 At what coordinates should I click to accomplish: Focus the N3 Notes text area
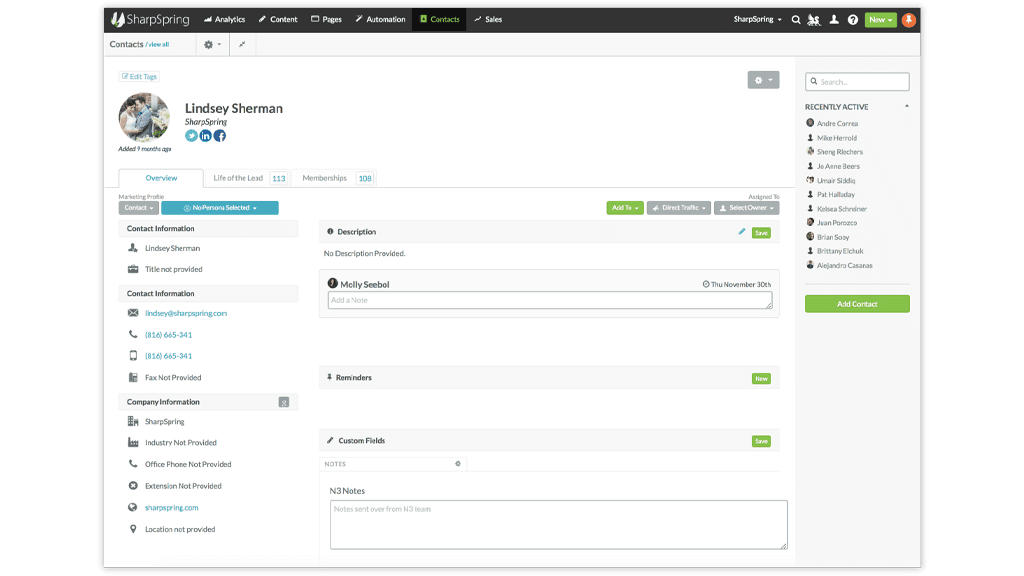click(x=558, y=525)
